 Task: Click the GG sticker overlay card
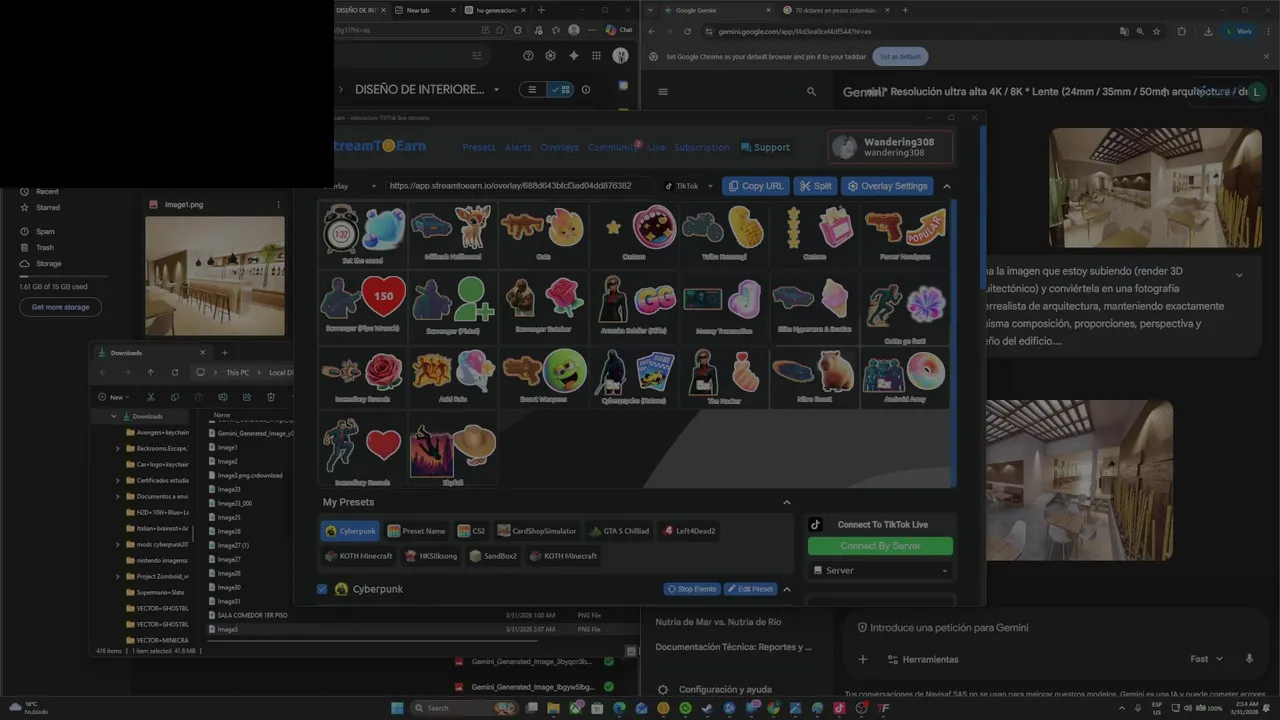[x=634, y=305]
